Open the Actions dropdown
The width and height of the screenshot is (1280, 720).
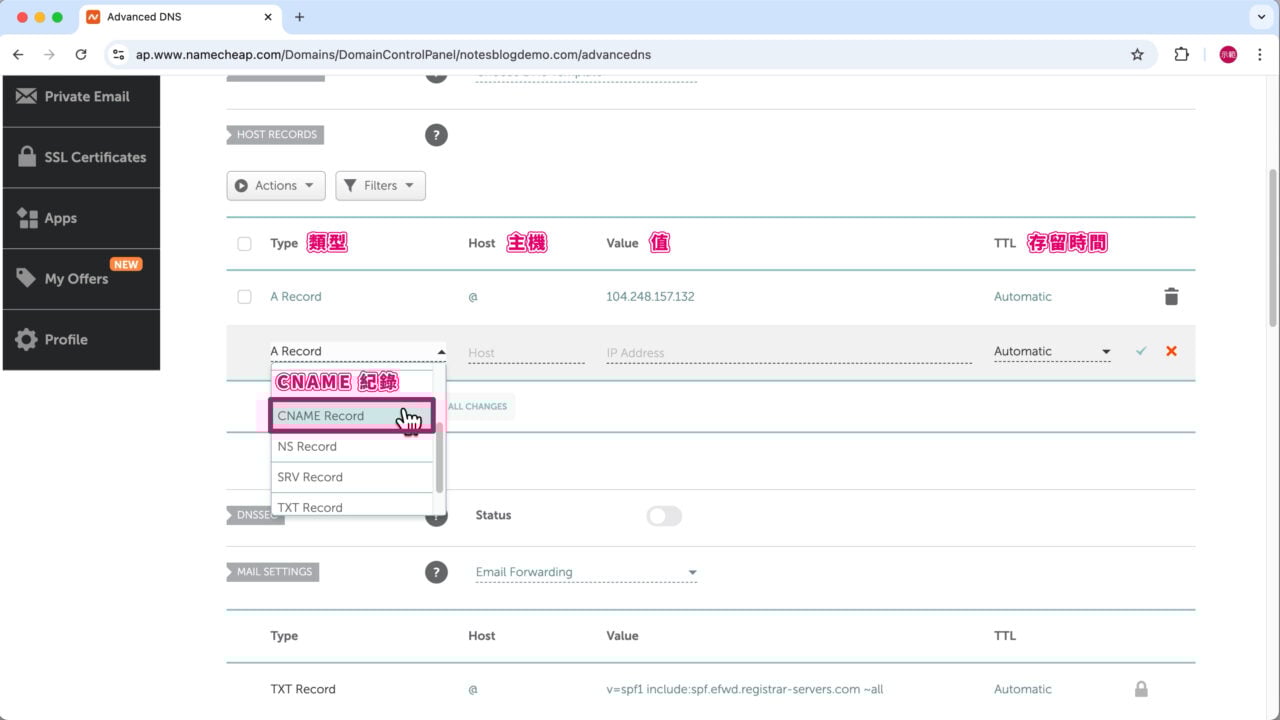tap(275, 186)
